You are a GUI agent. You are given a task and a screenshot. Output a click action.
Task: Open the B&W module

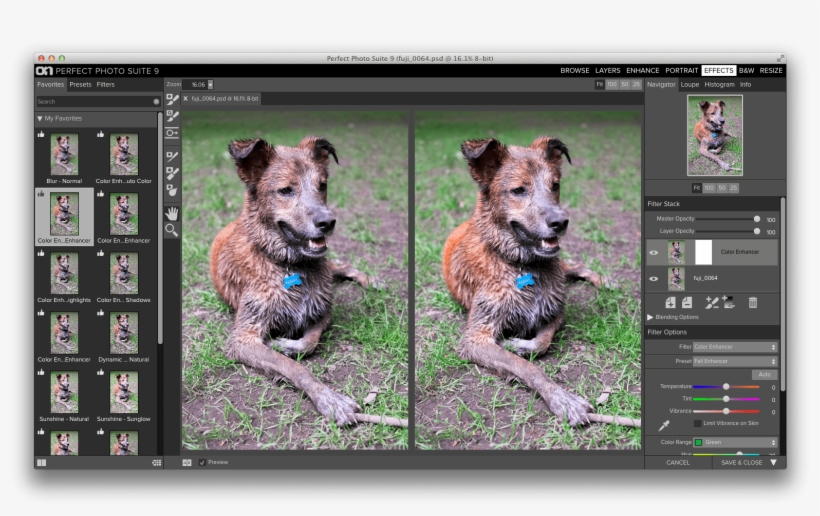(746, 71)
